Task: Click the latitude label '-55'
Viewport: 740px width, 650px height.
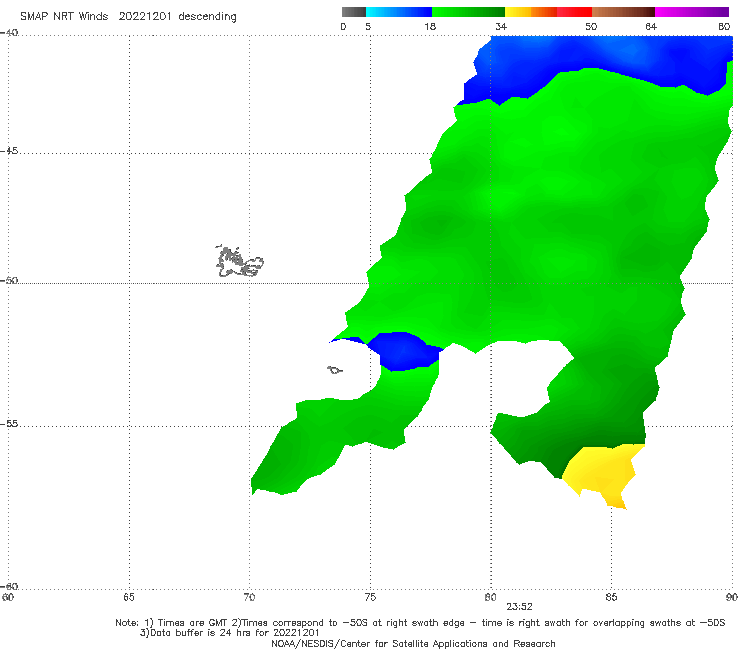Action: pyautogui.click(x=9, y=423)
